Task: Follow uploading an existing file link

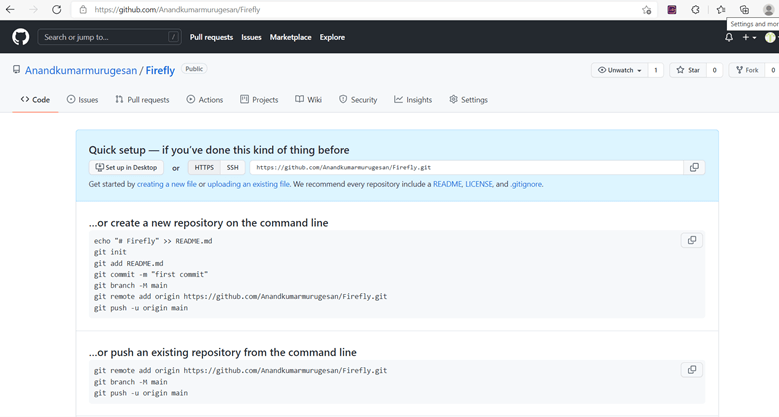Action: click(248, 184)
